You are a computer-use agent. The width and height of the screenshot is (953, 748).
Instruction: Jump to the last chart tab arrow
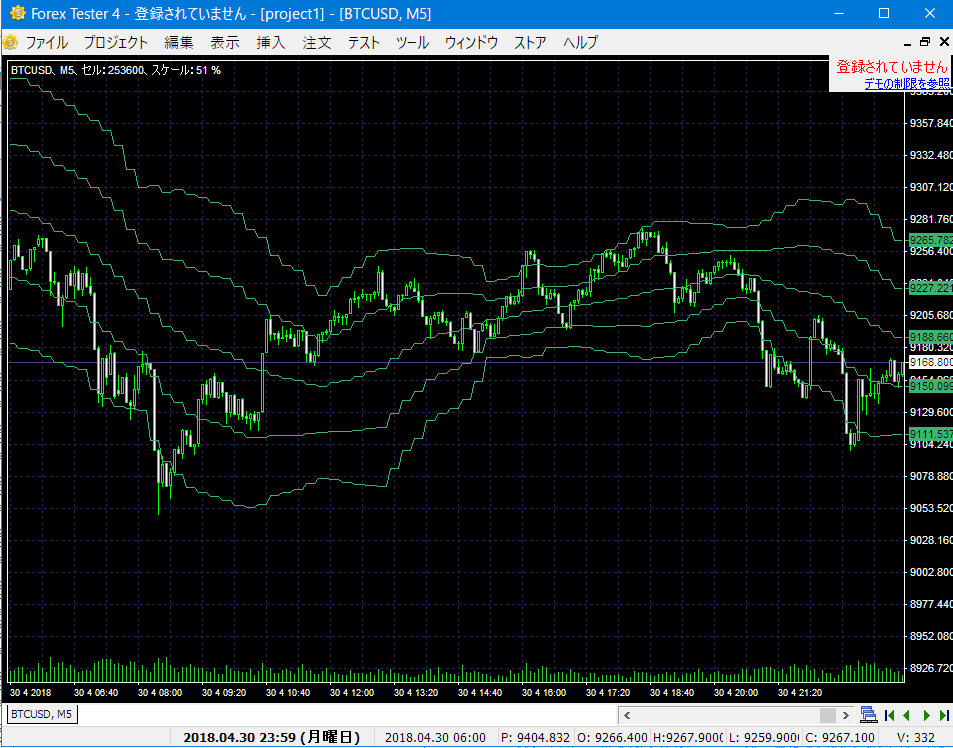point(944,715)
